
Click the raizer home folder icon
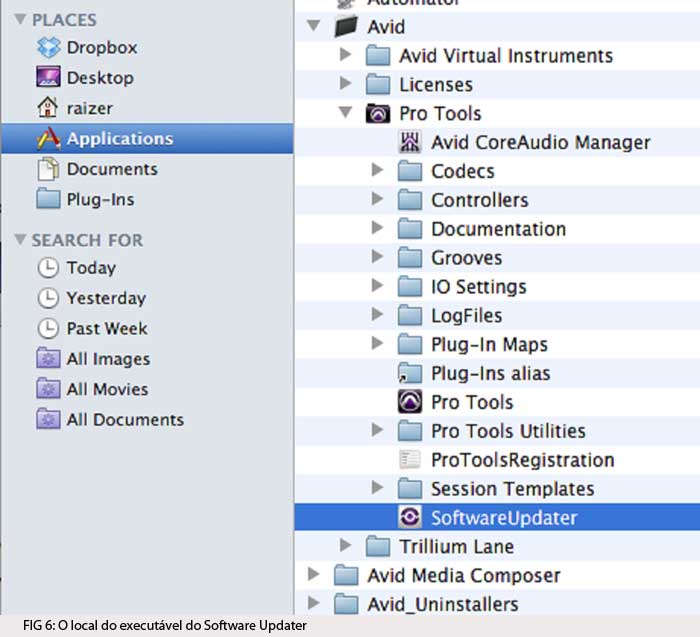(48, 108)
